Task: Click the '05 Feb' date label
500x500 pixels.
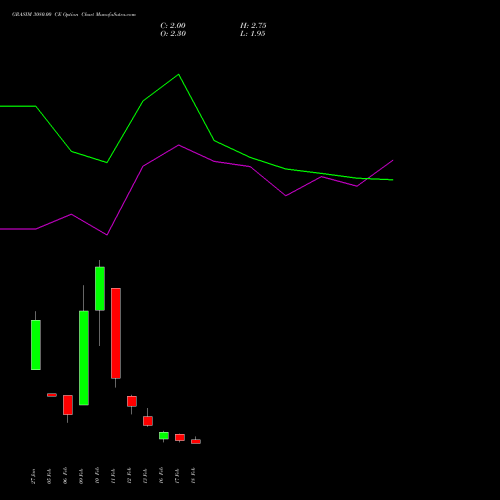Action: tap(49, 476)
